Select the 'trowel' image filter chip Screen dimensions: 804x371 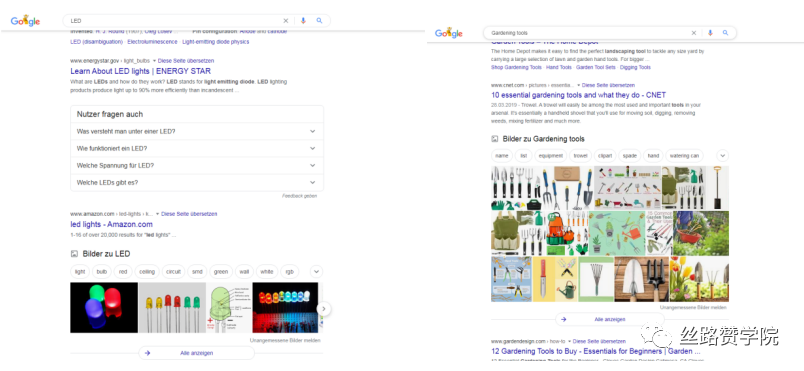click(x=581, y=155)
